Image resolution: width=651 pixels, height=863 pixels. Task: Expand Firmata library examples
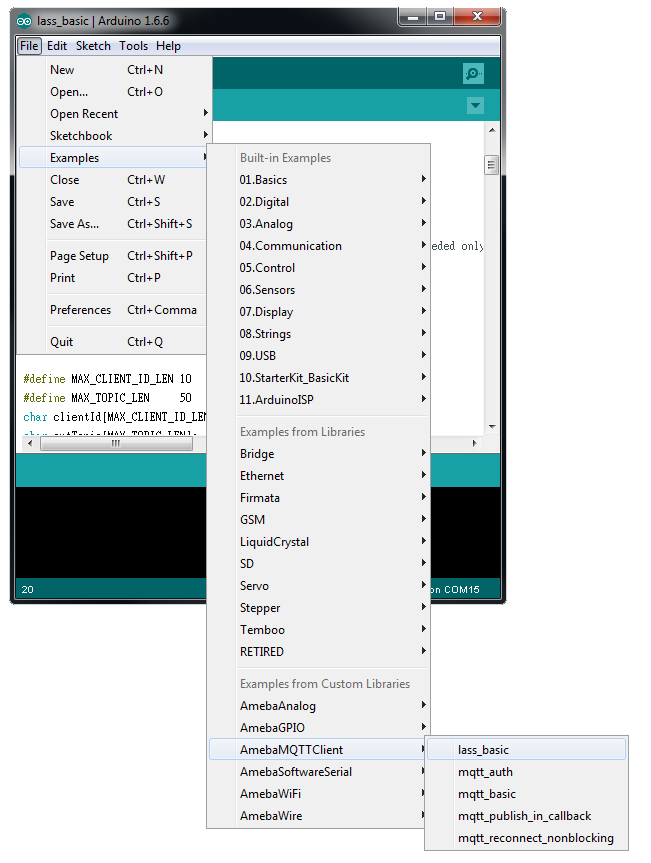(319, 498)
